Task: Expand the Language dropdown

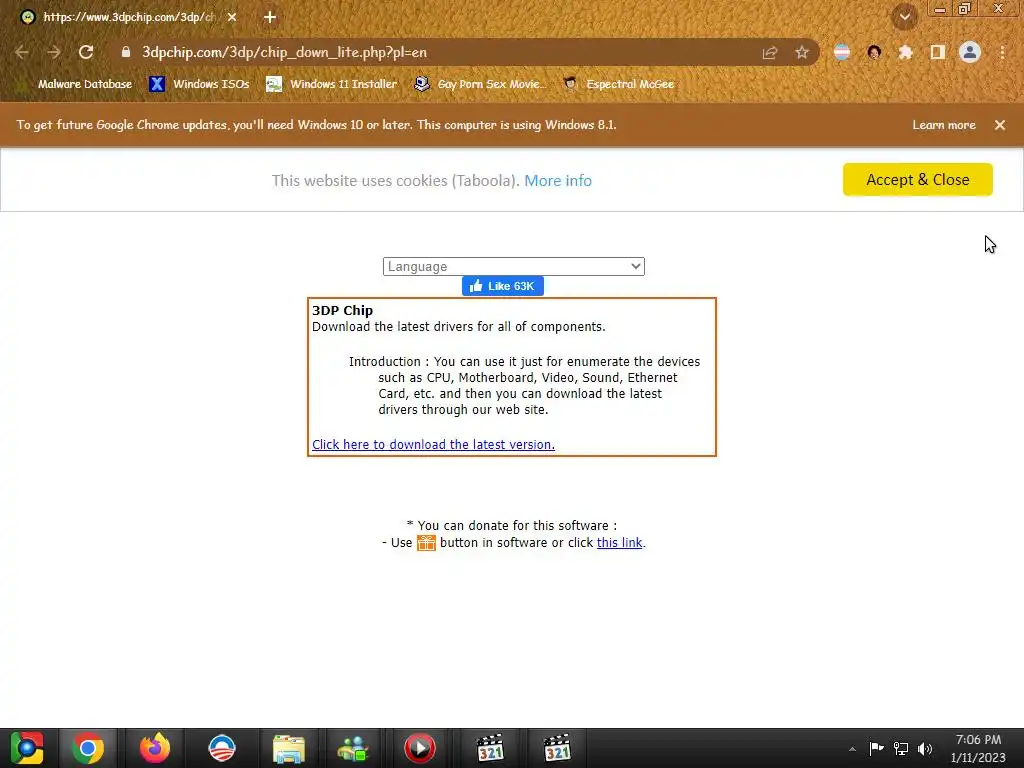Action: click(x=513, y=266)
